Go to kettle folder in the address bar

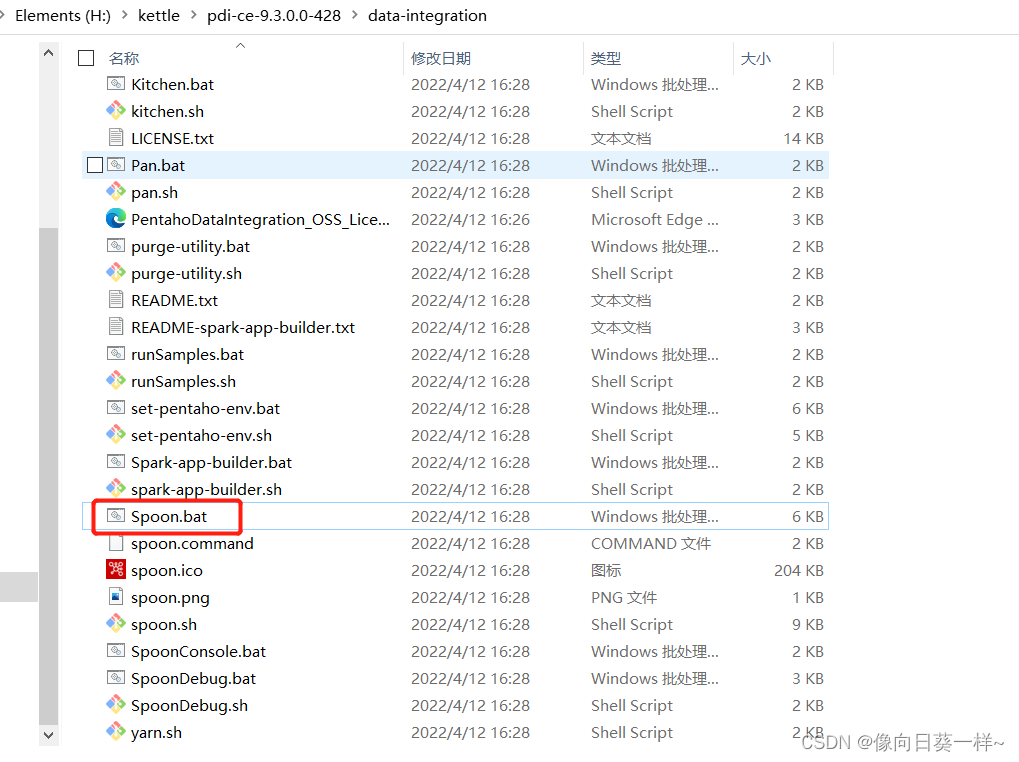(159, 16)
